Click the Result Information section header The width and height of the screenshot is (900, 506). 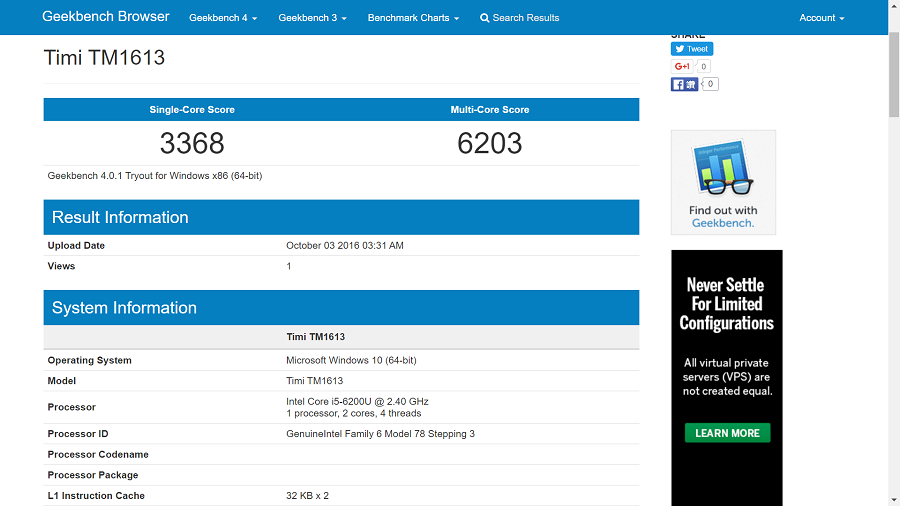(x=341, y=217)
